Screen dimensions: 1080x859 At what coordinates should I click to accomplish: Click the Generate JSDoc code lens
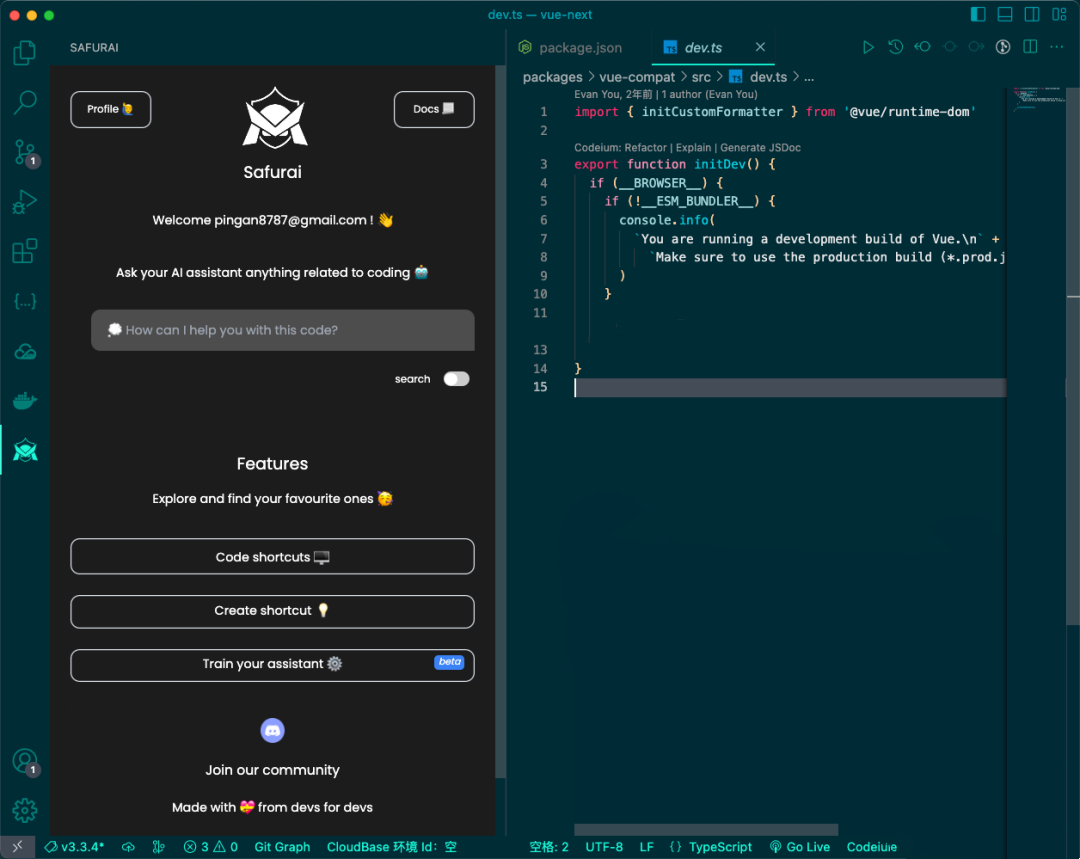coord(760,147)
